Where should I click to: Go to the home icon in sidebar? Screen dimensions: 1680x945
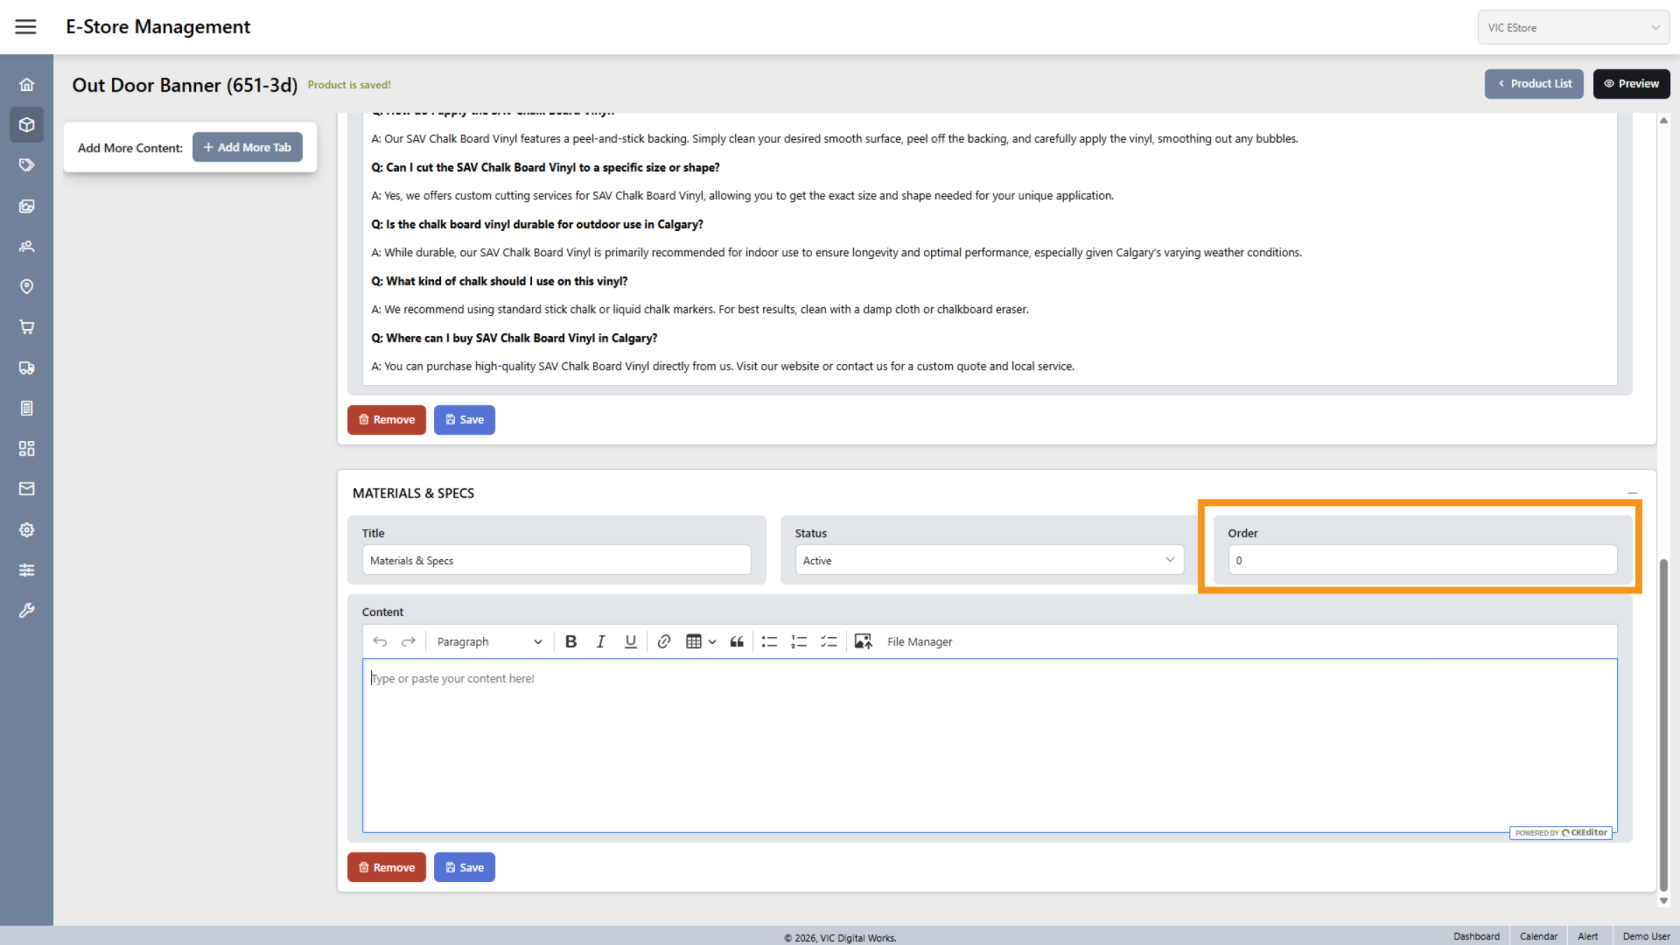pos(27,85)
